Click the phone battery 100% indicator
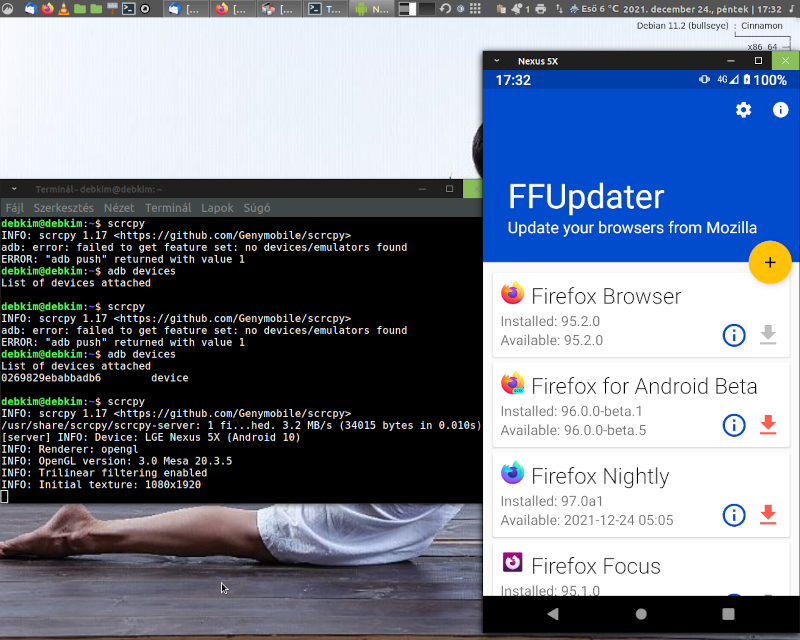Image resolution: width=800 pixels, height=640 pixels. pos(765,80)
